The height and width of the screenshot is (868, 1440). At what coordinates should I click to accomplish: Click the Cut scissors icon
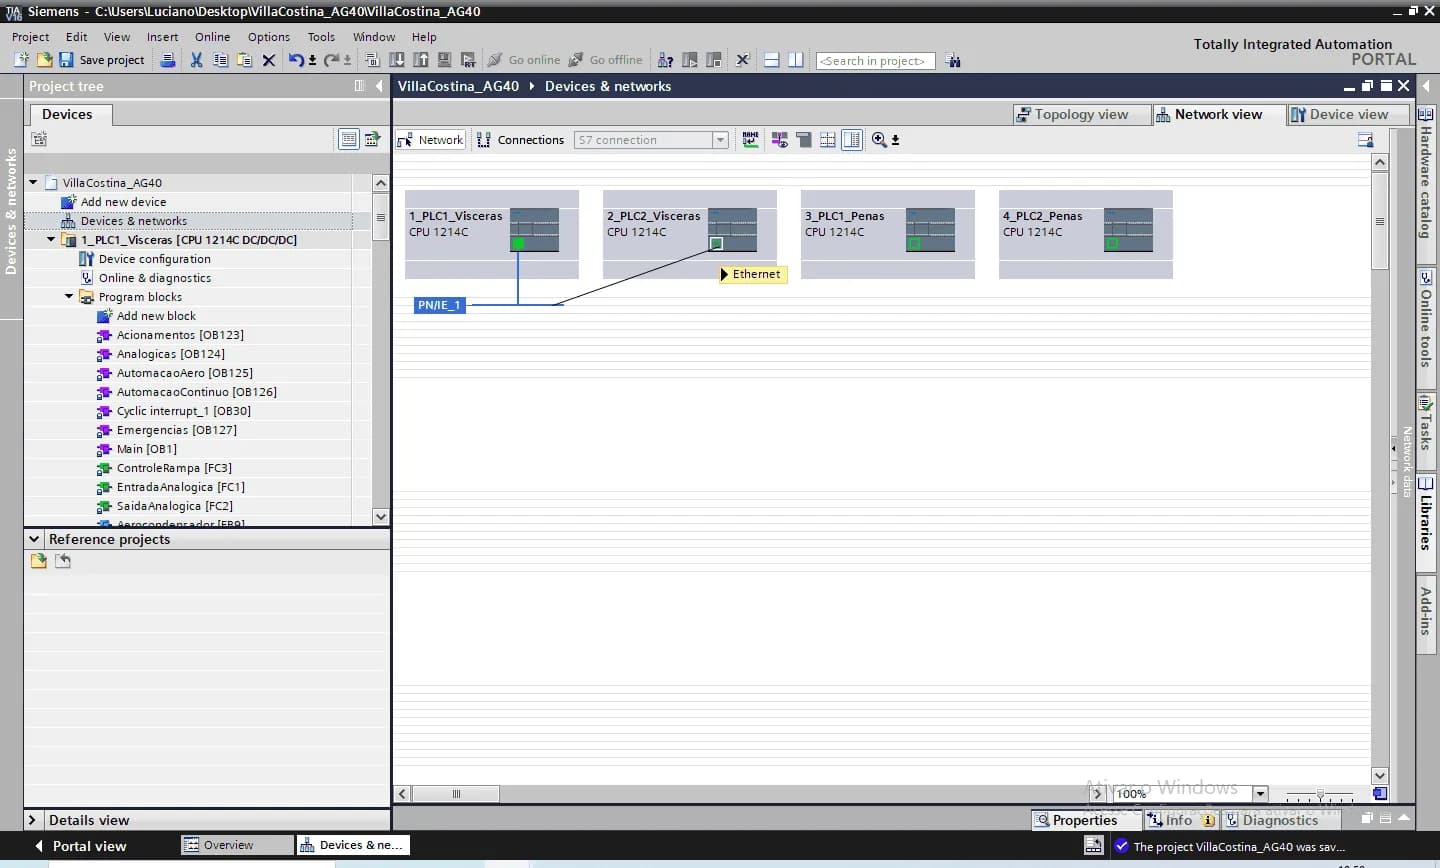pyautogui.click(x=196, y=60)
